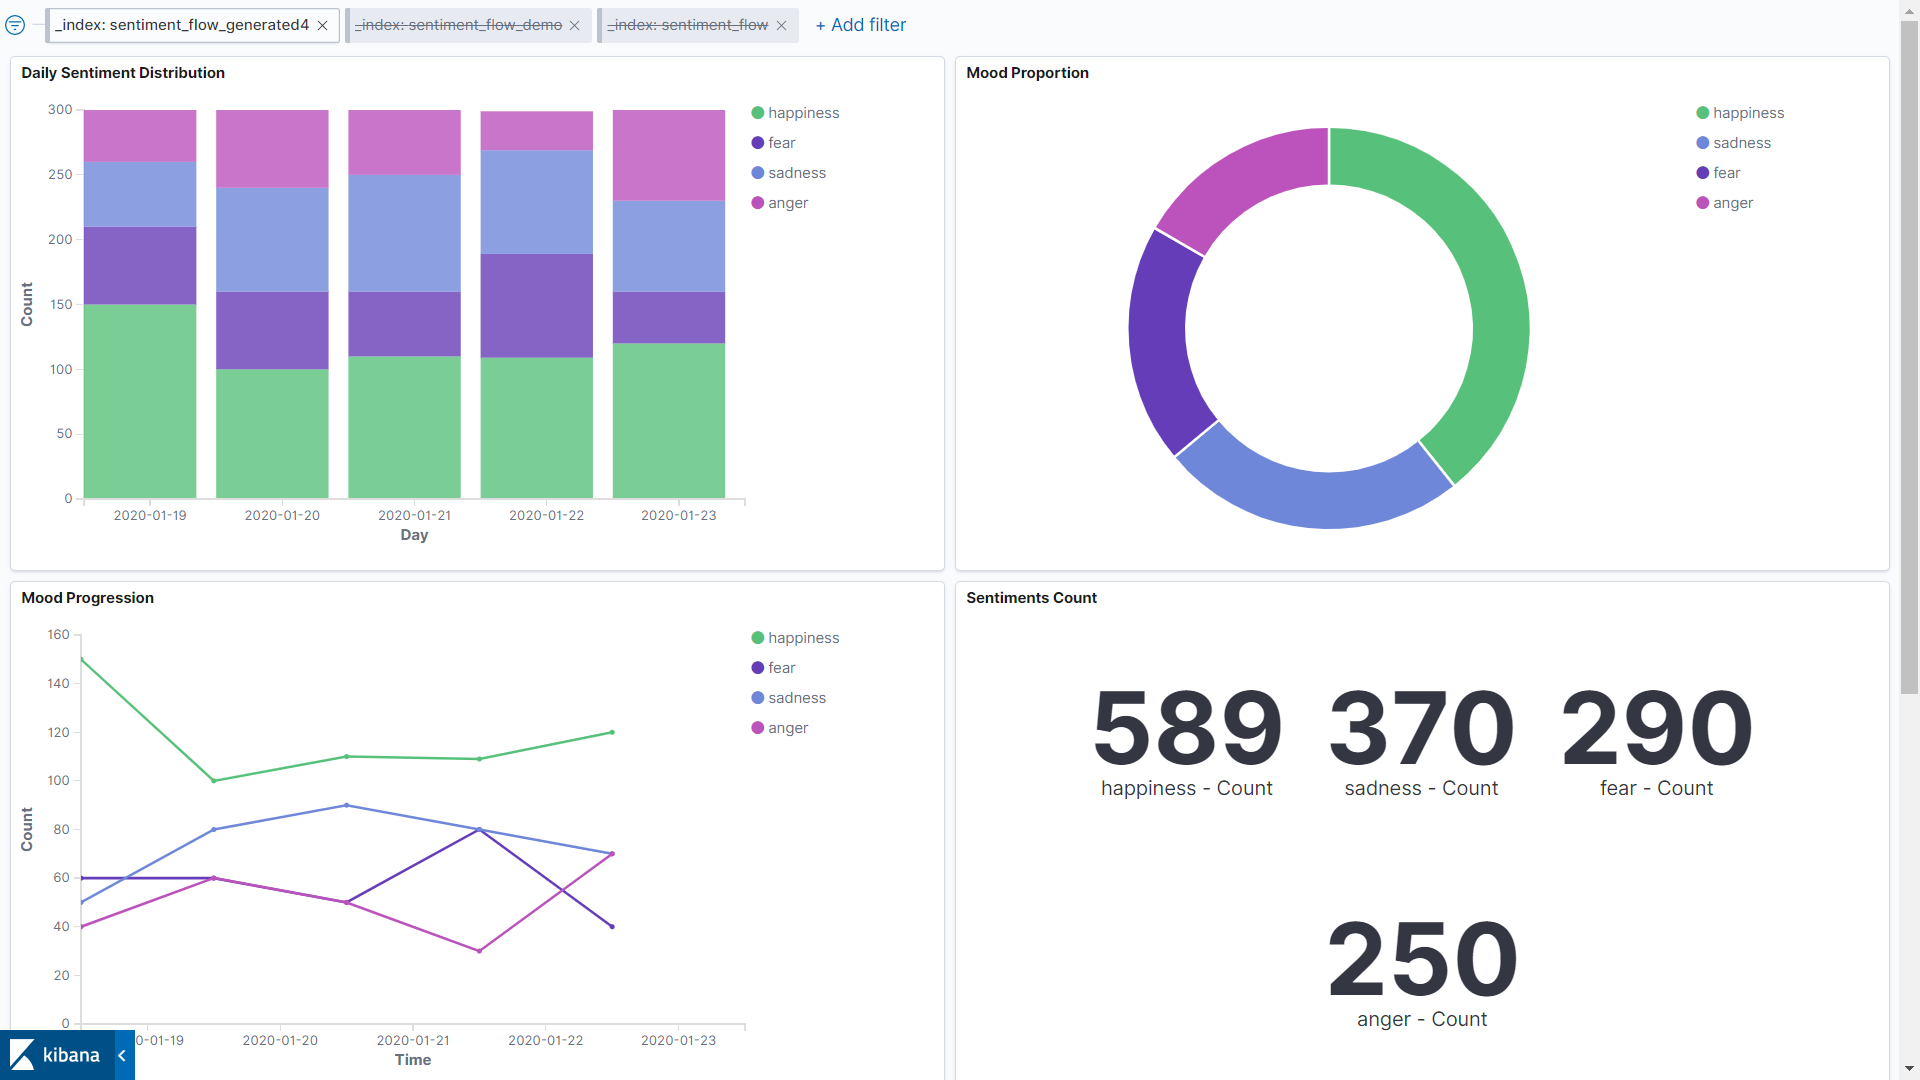Click the Kibana logo icon

click(23, 1055)
